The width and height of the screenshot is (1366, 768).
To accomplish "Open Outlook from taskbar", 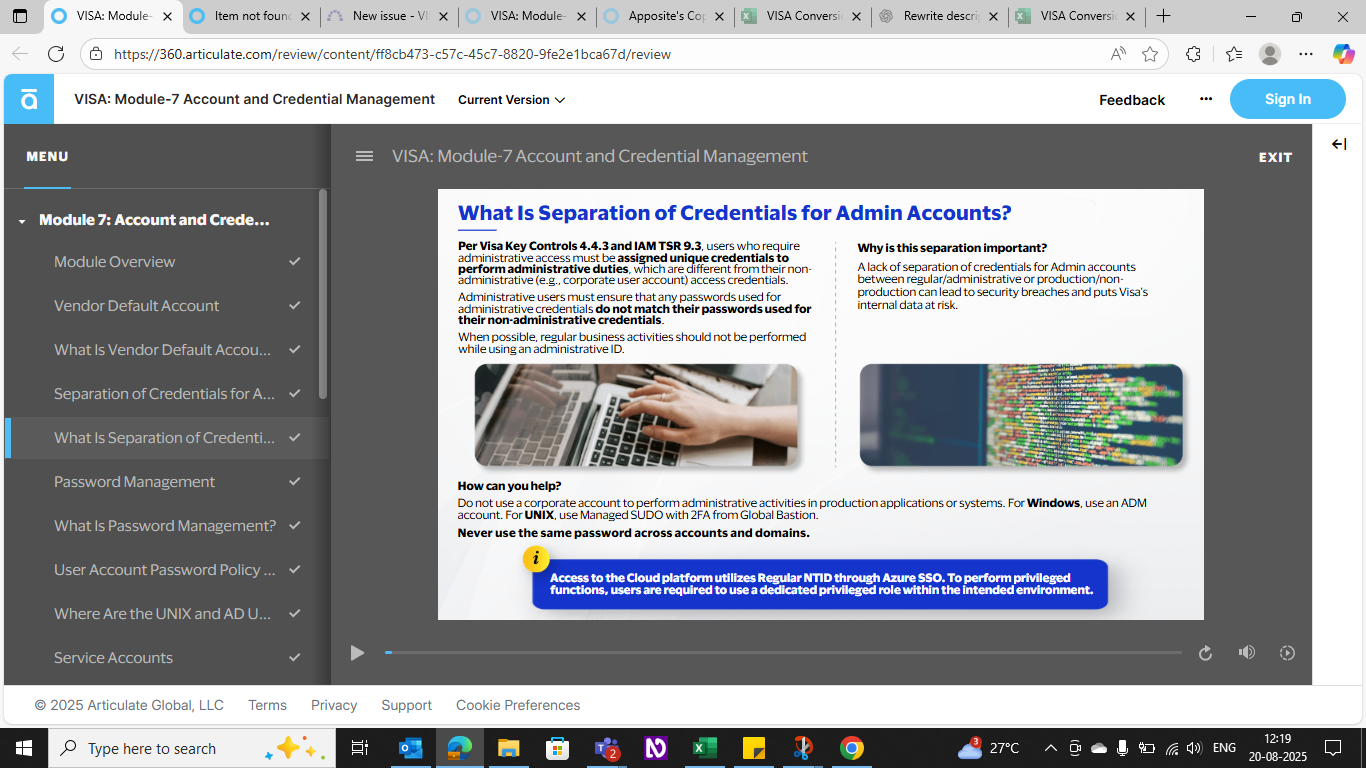I will coord(410,748).
